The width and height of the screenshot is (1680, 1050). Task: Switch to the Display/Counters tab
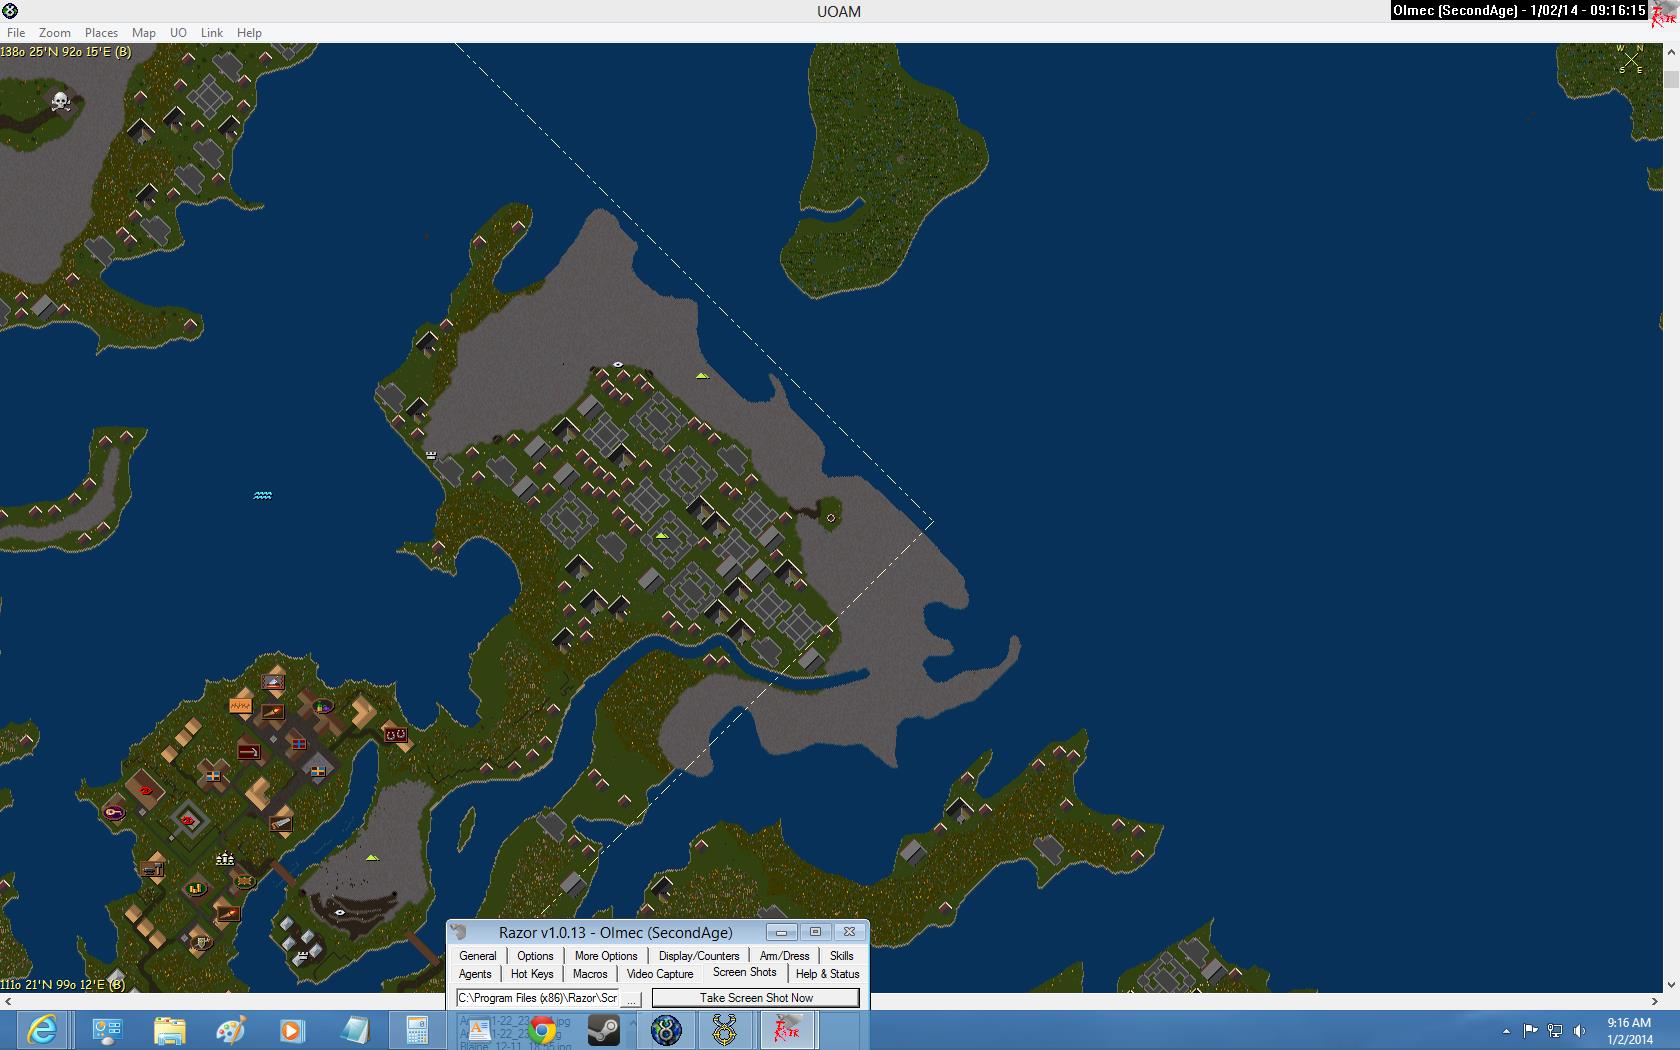(698, 956)
